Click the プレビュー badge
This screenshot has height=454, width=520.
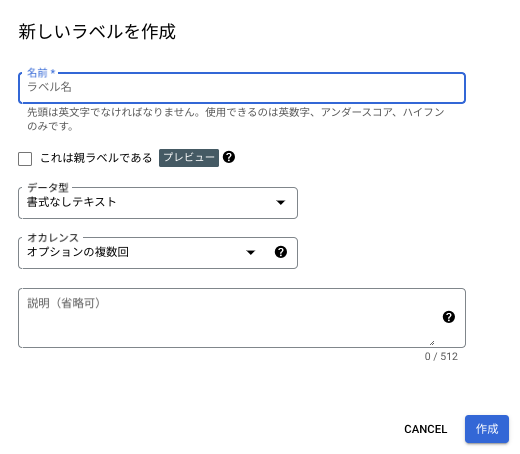pos(189,158)
